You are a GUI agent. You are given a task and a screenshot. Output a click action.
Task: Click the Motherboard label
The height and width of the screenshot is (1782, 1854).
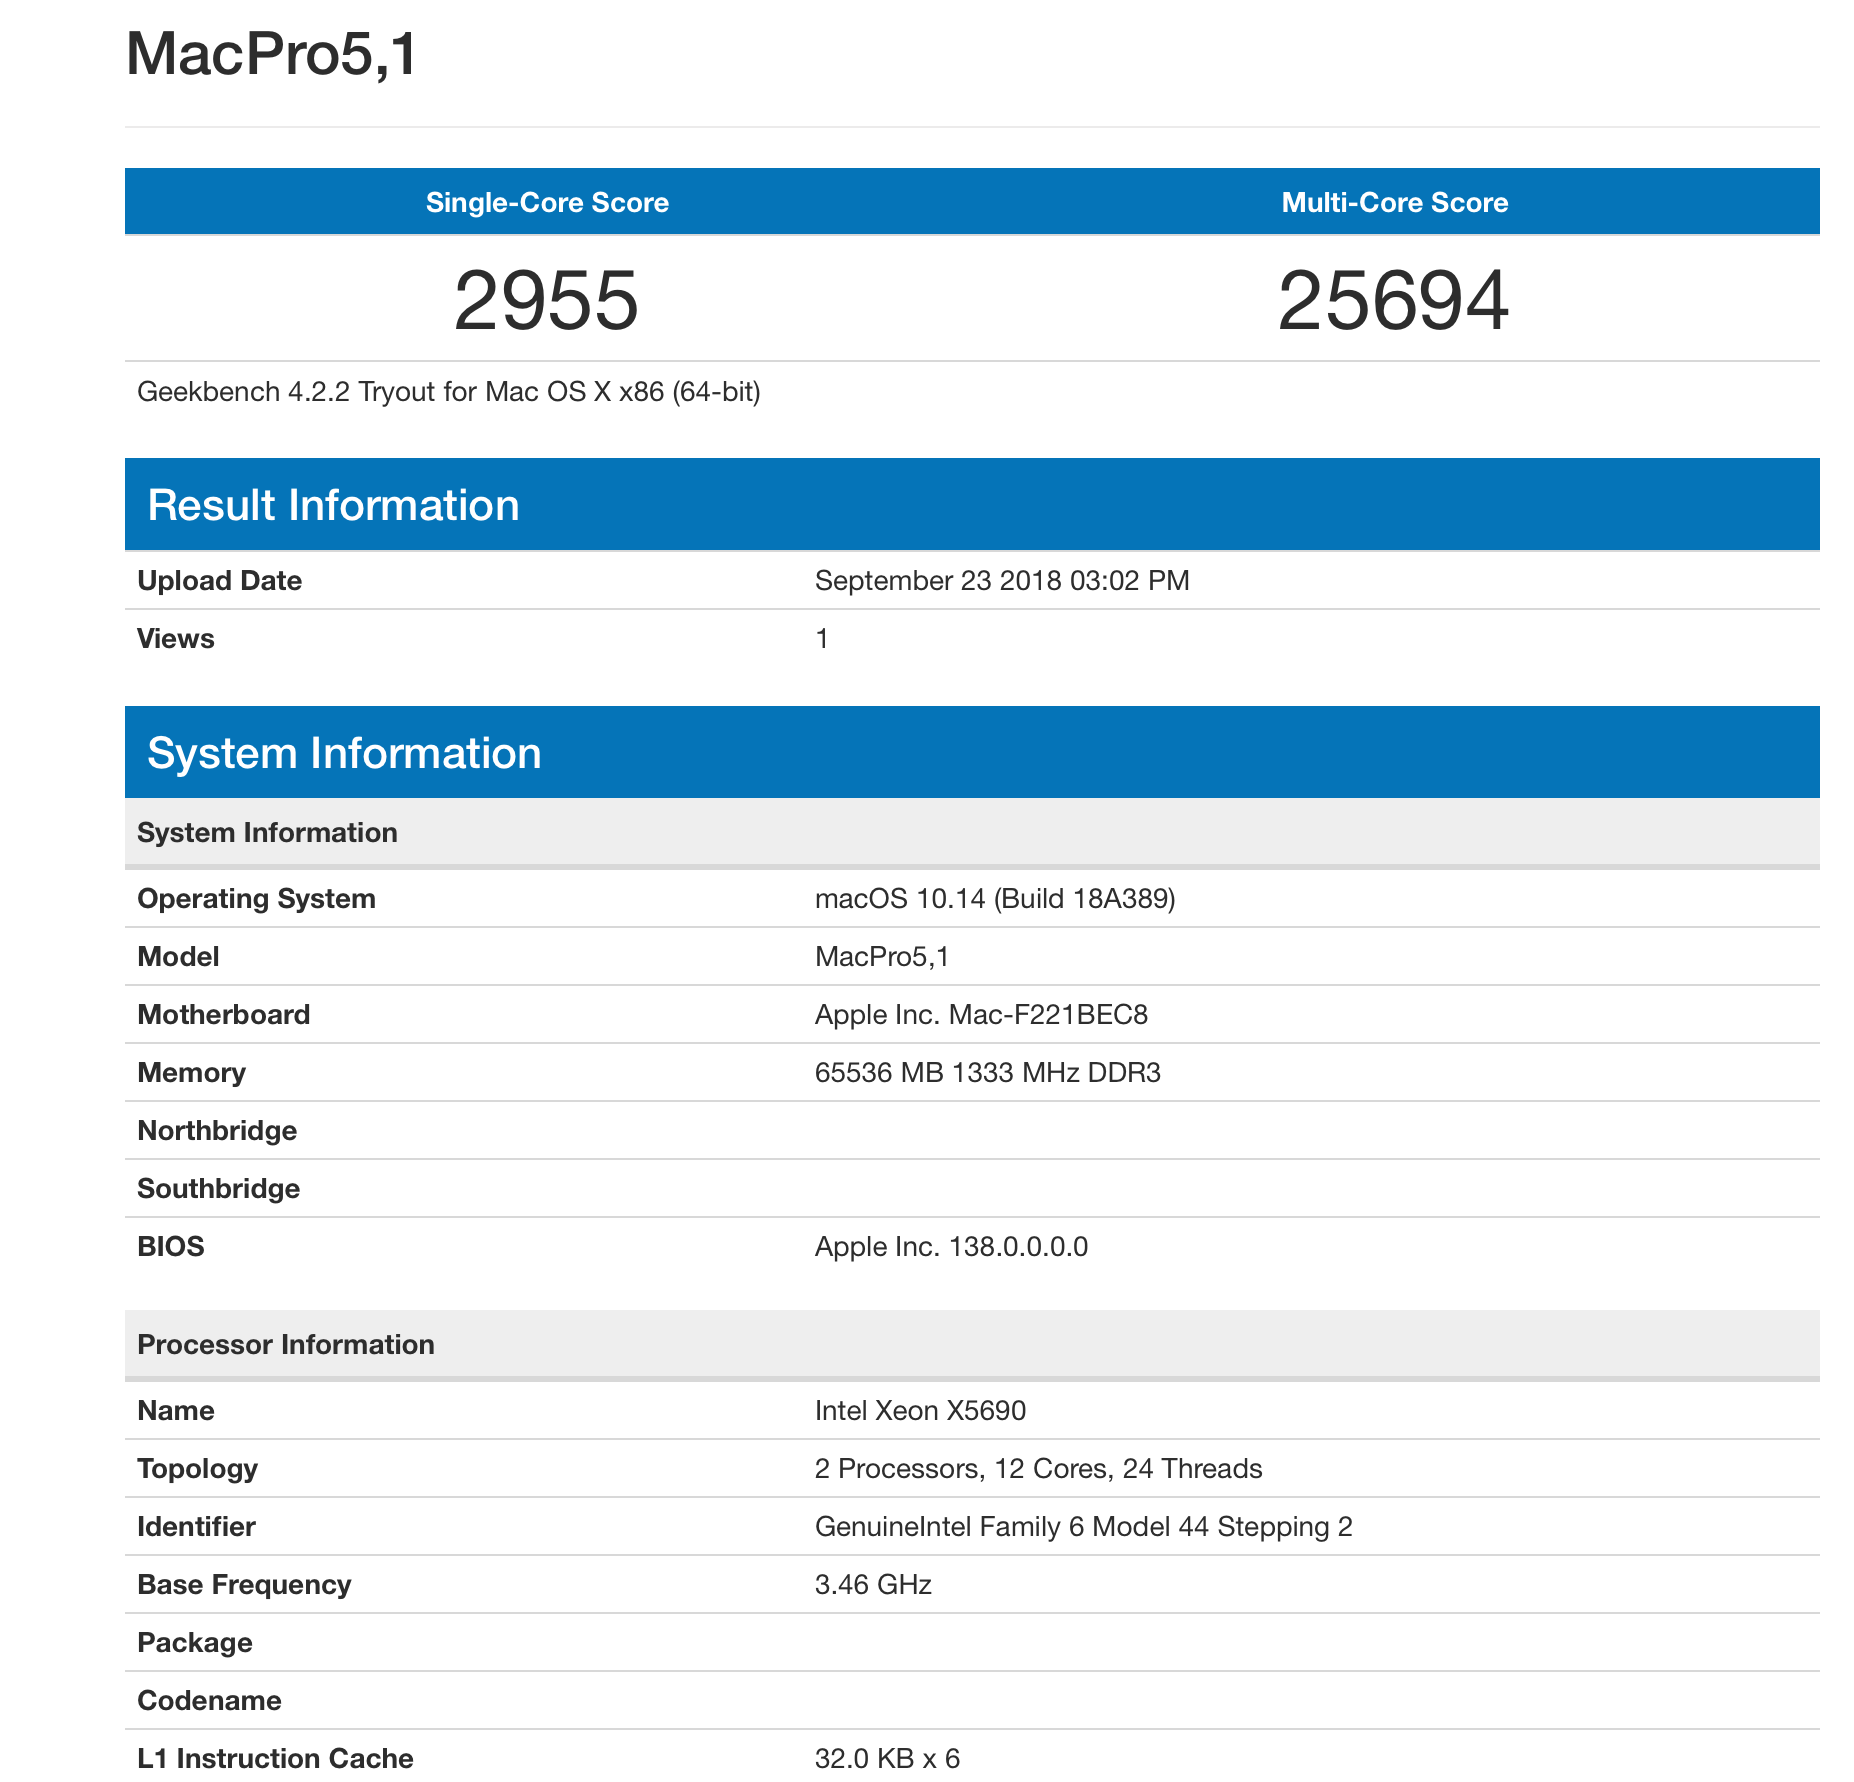(x=224, y=1015)
